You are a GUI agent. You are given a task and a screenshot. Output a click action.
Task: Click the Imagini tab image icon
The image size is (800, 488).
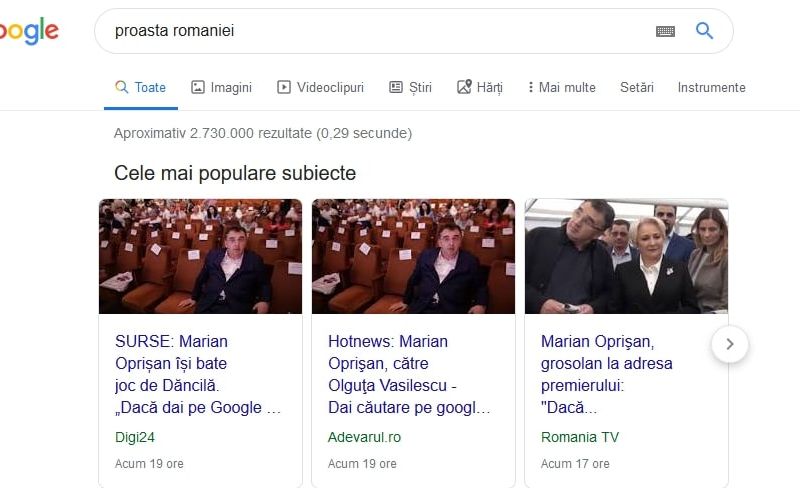pos(198,87)
